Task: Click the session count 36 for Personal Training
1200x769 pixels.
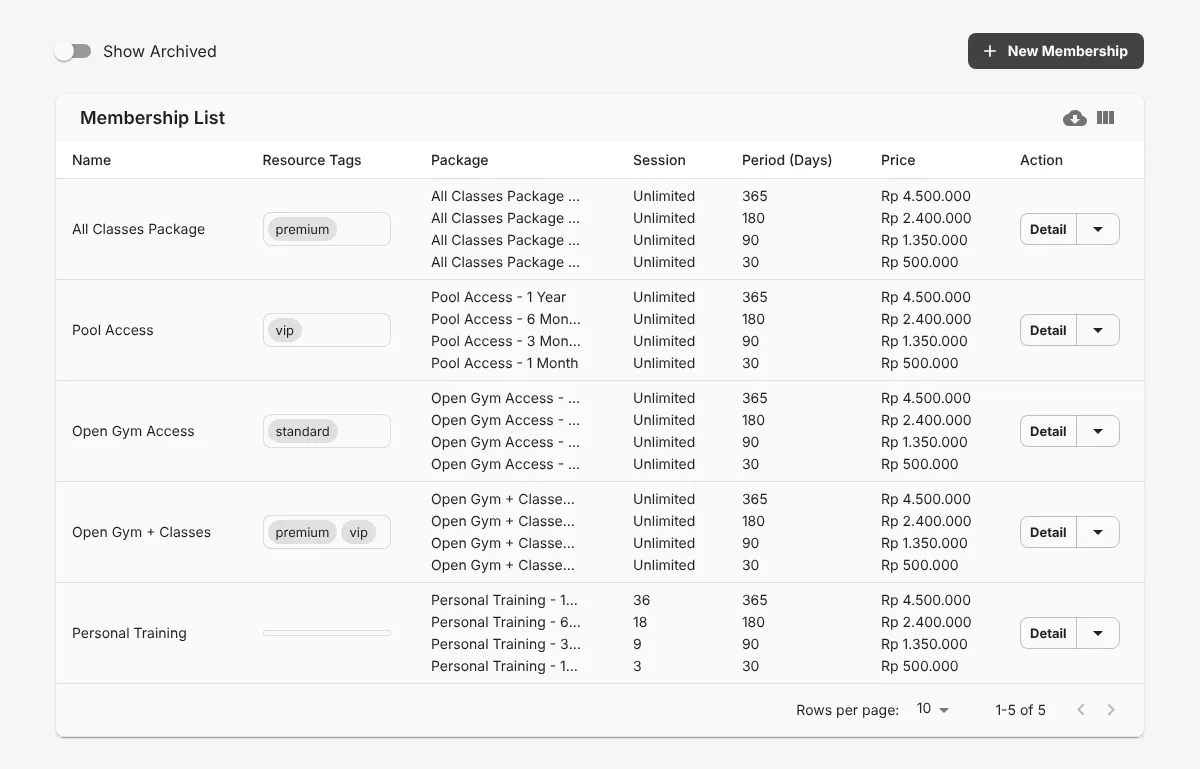Action: (641, 600)
